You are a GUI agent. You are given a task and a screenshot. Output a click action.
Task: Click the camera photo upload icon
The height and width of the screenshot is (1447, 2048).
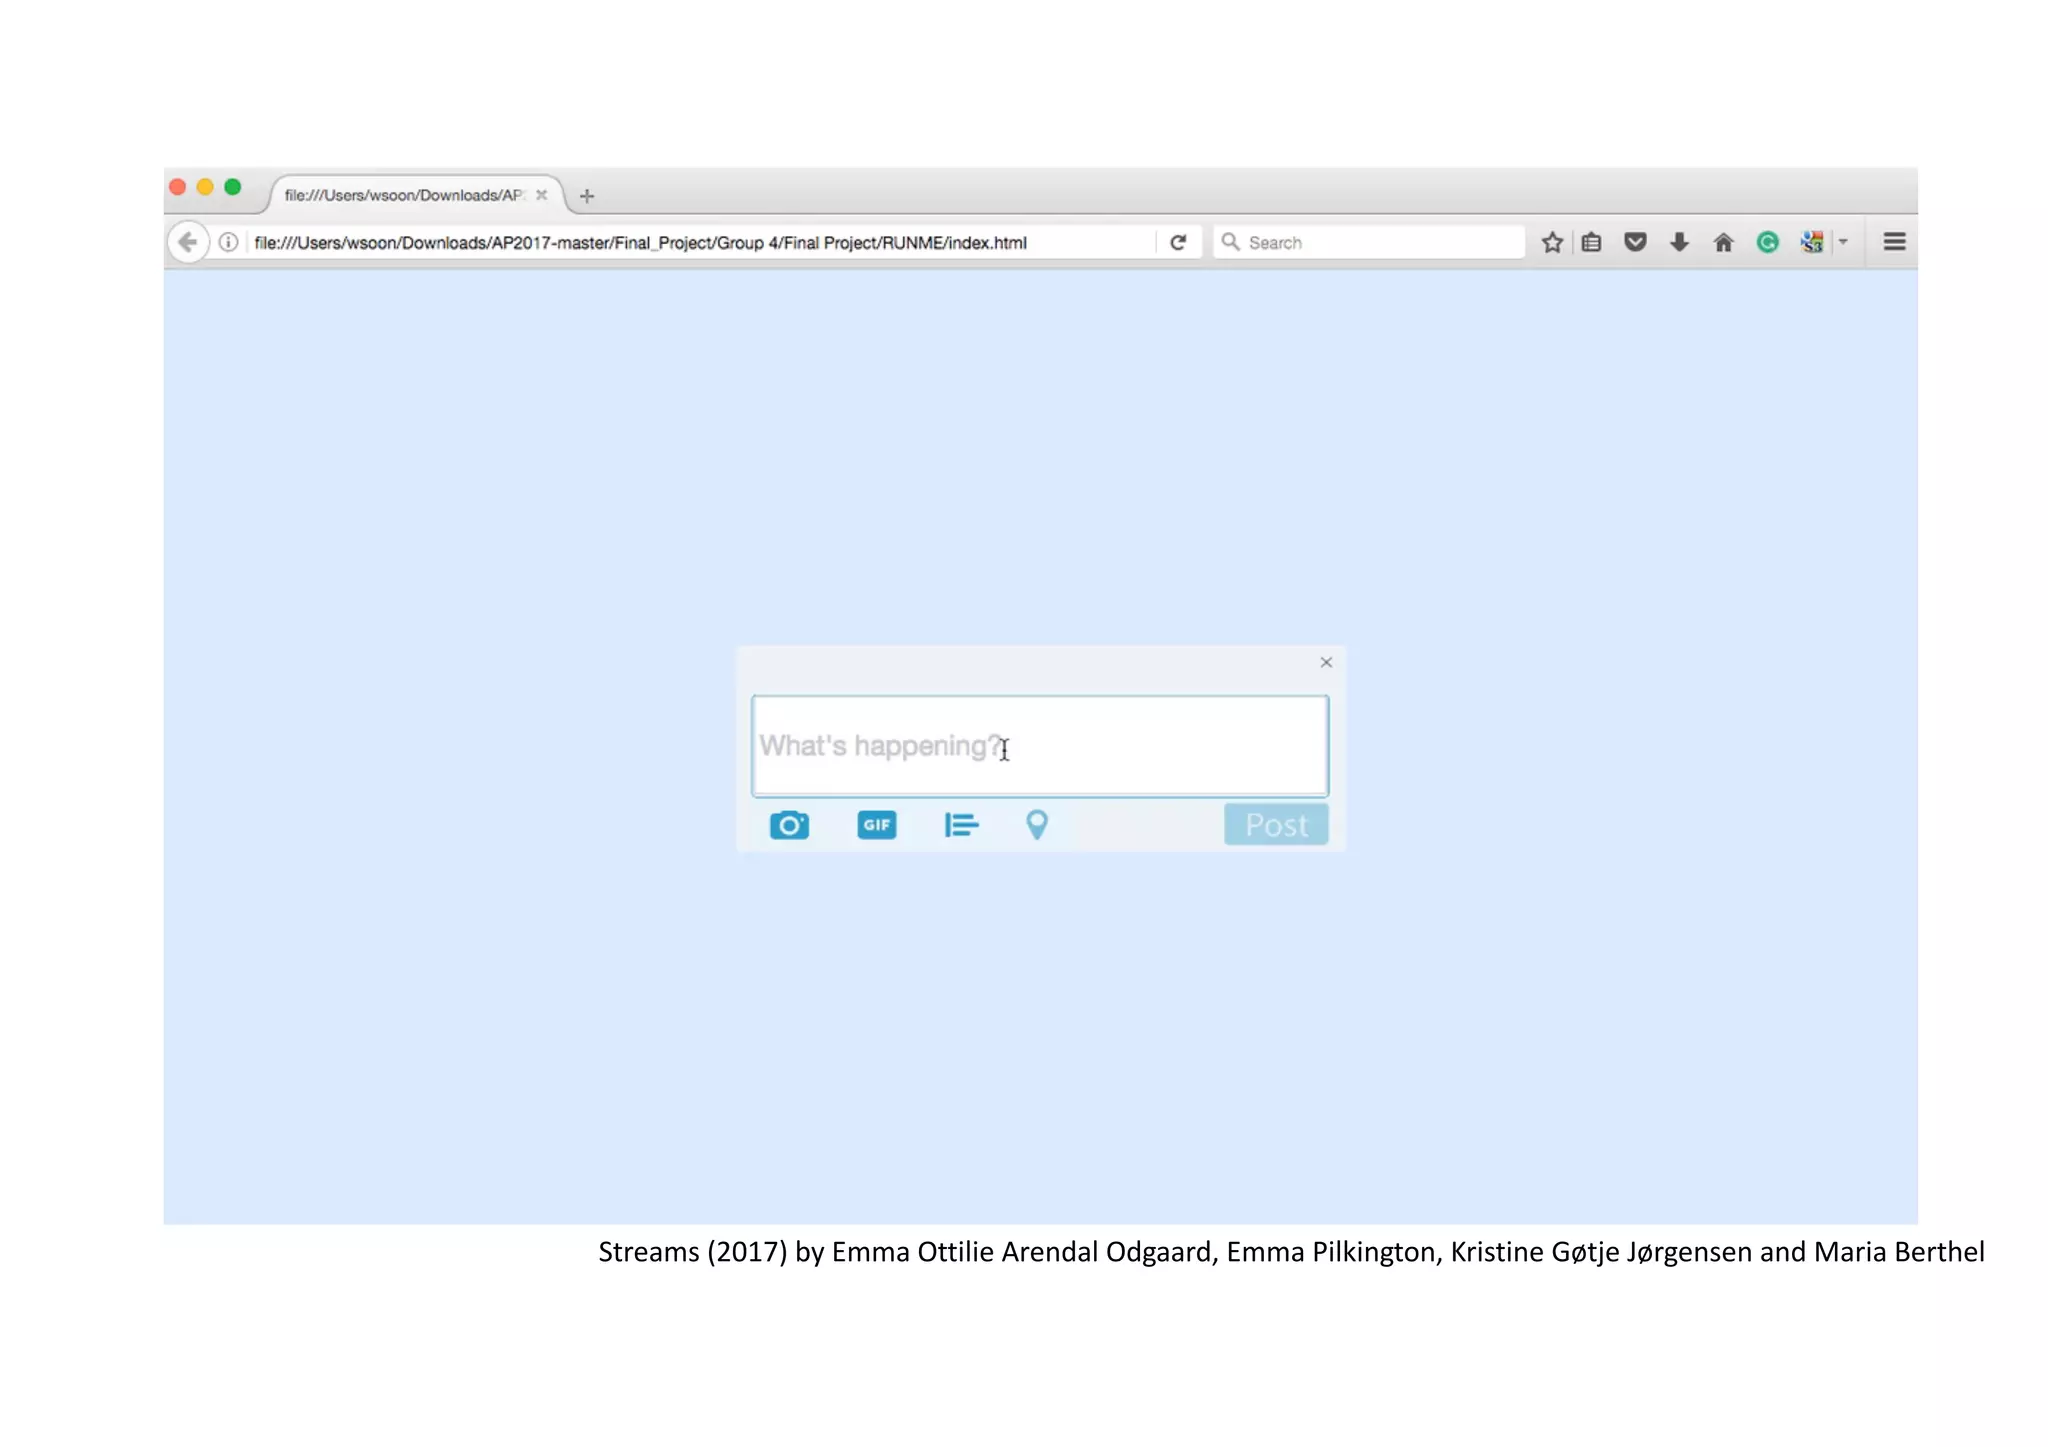789,825
